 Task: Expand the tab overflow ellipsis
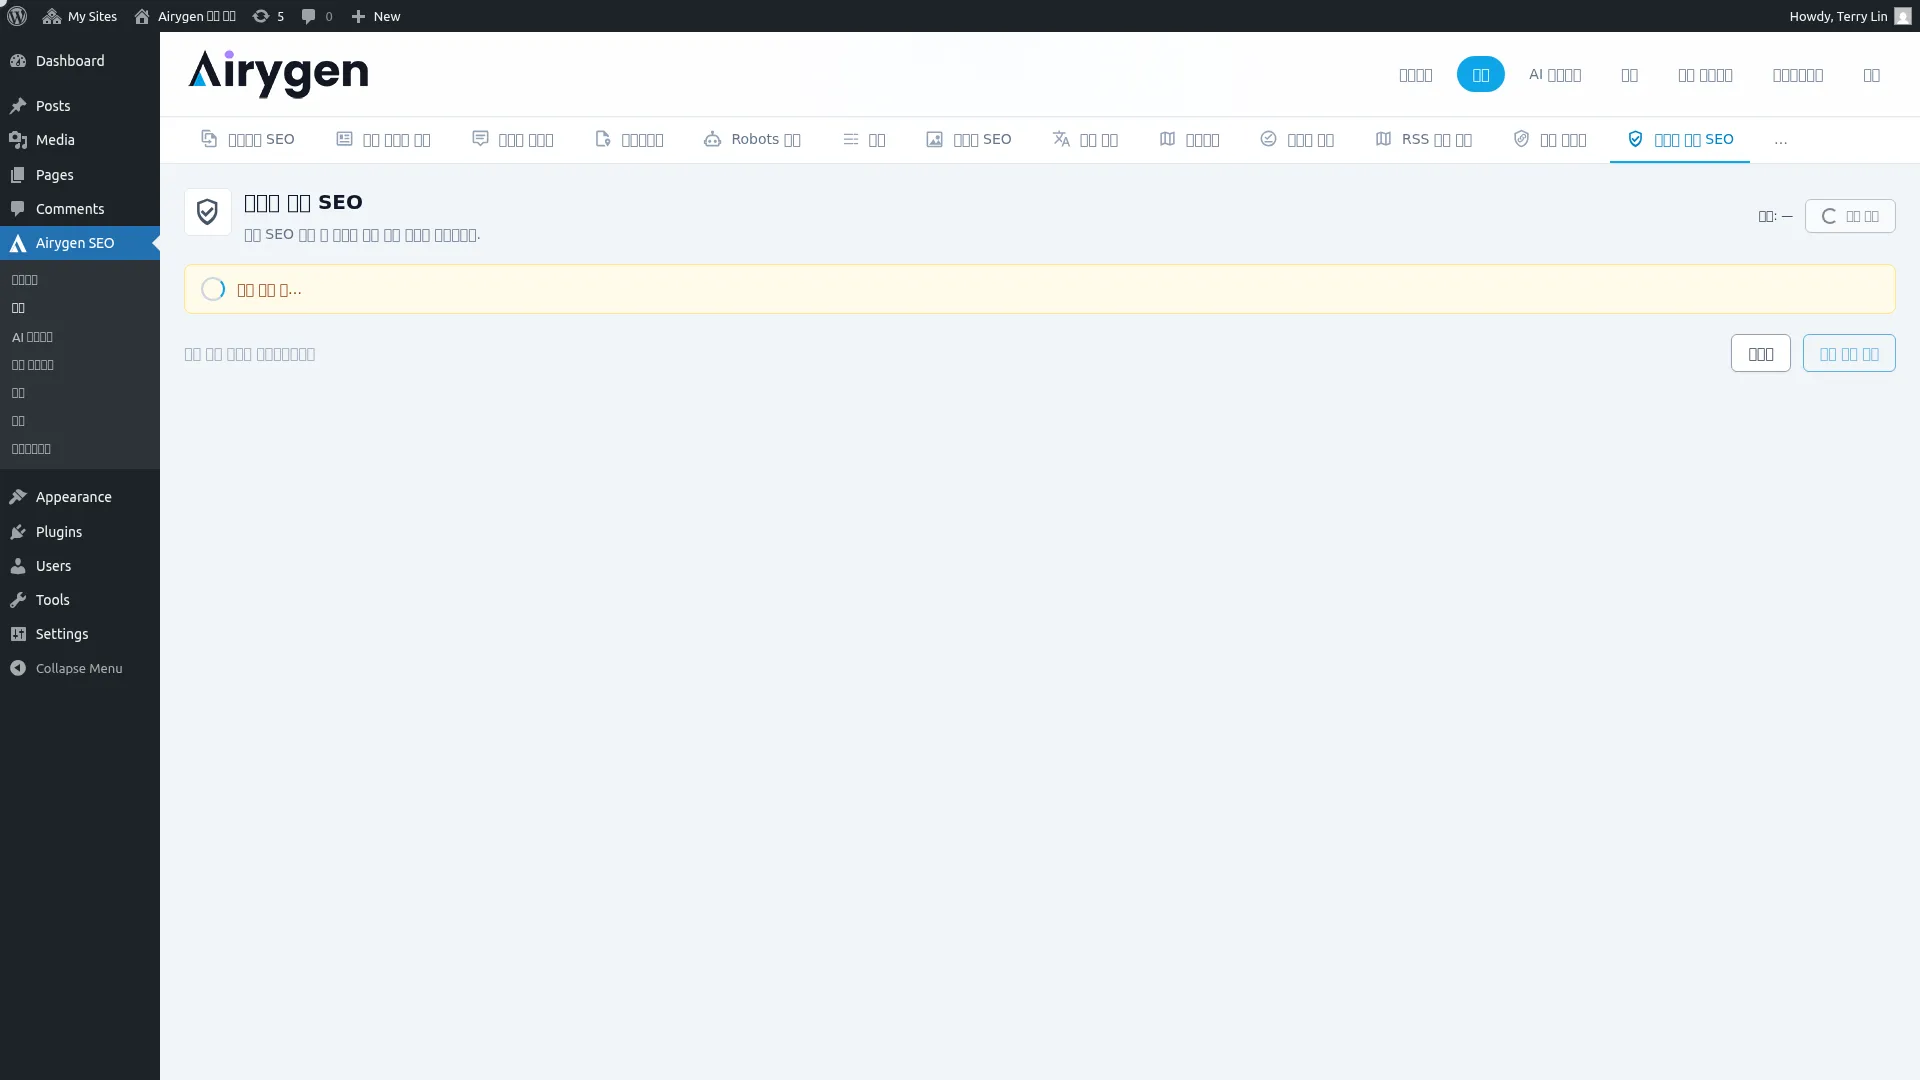point(1780,140)
